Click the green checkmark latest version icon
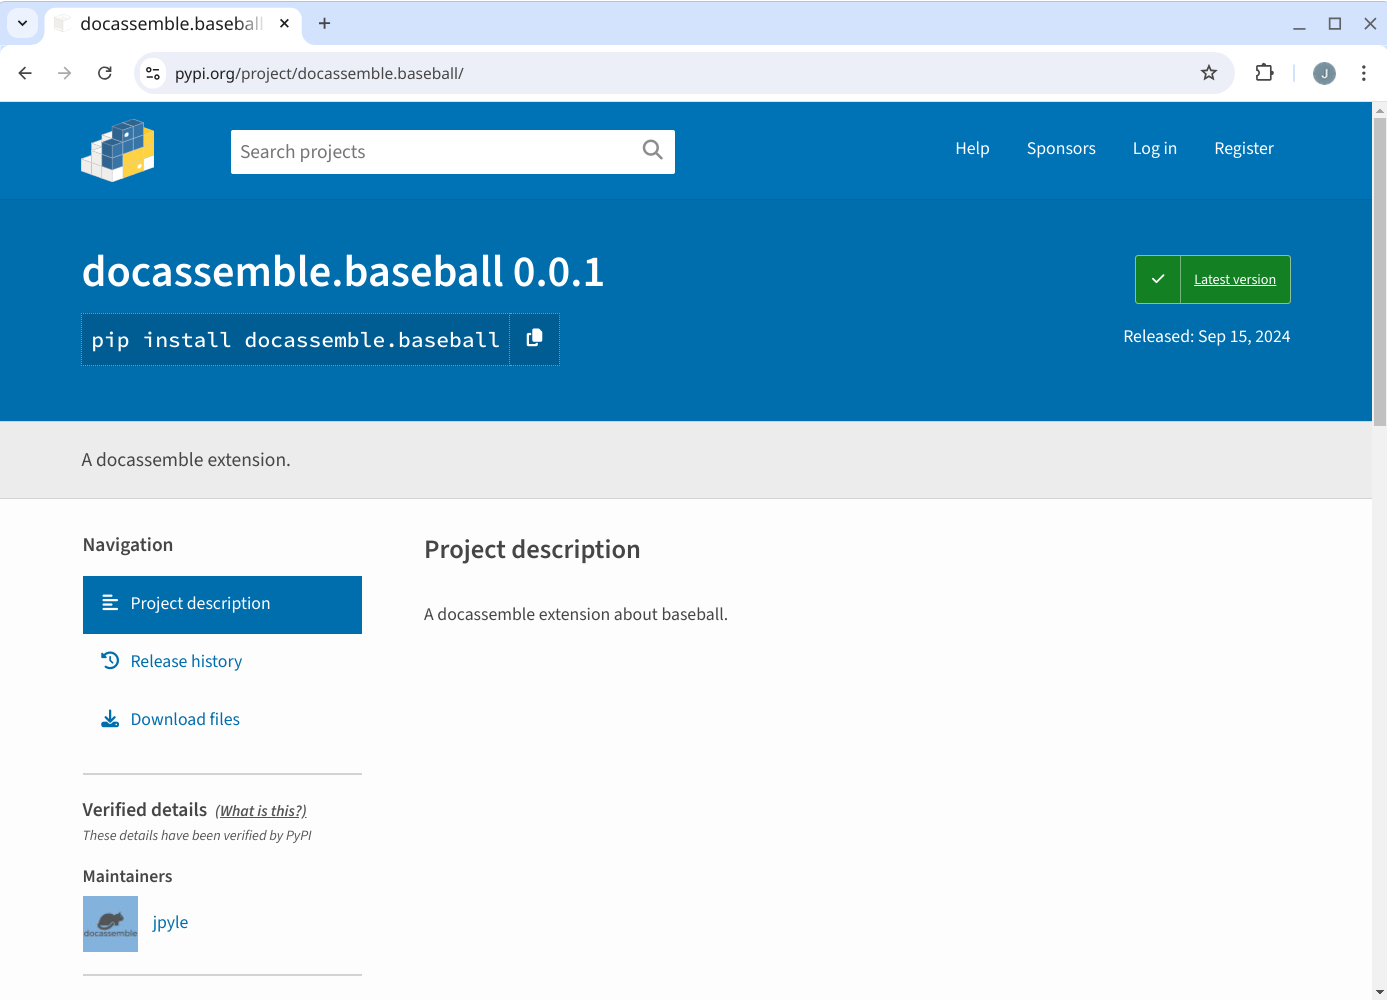1387x1000 pixels. [1158, 279]
